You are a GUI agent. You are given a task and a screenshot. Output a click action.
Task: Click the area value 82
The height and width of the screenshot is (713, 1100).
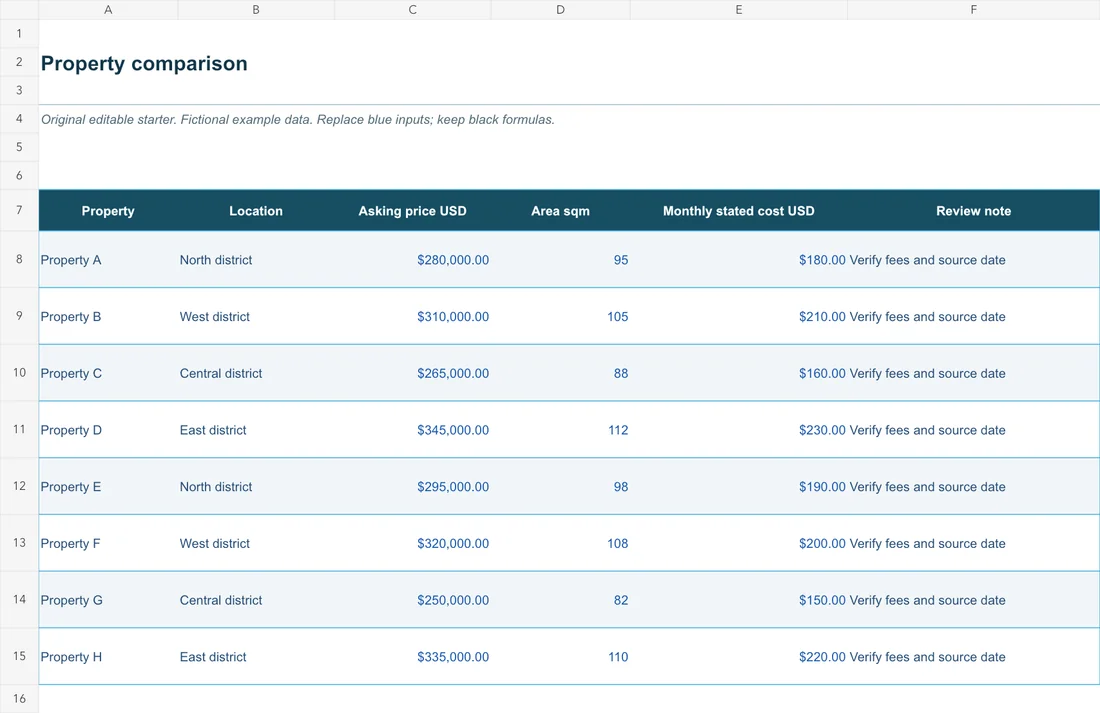[x=621, y=600]
